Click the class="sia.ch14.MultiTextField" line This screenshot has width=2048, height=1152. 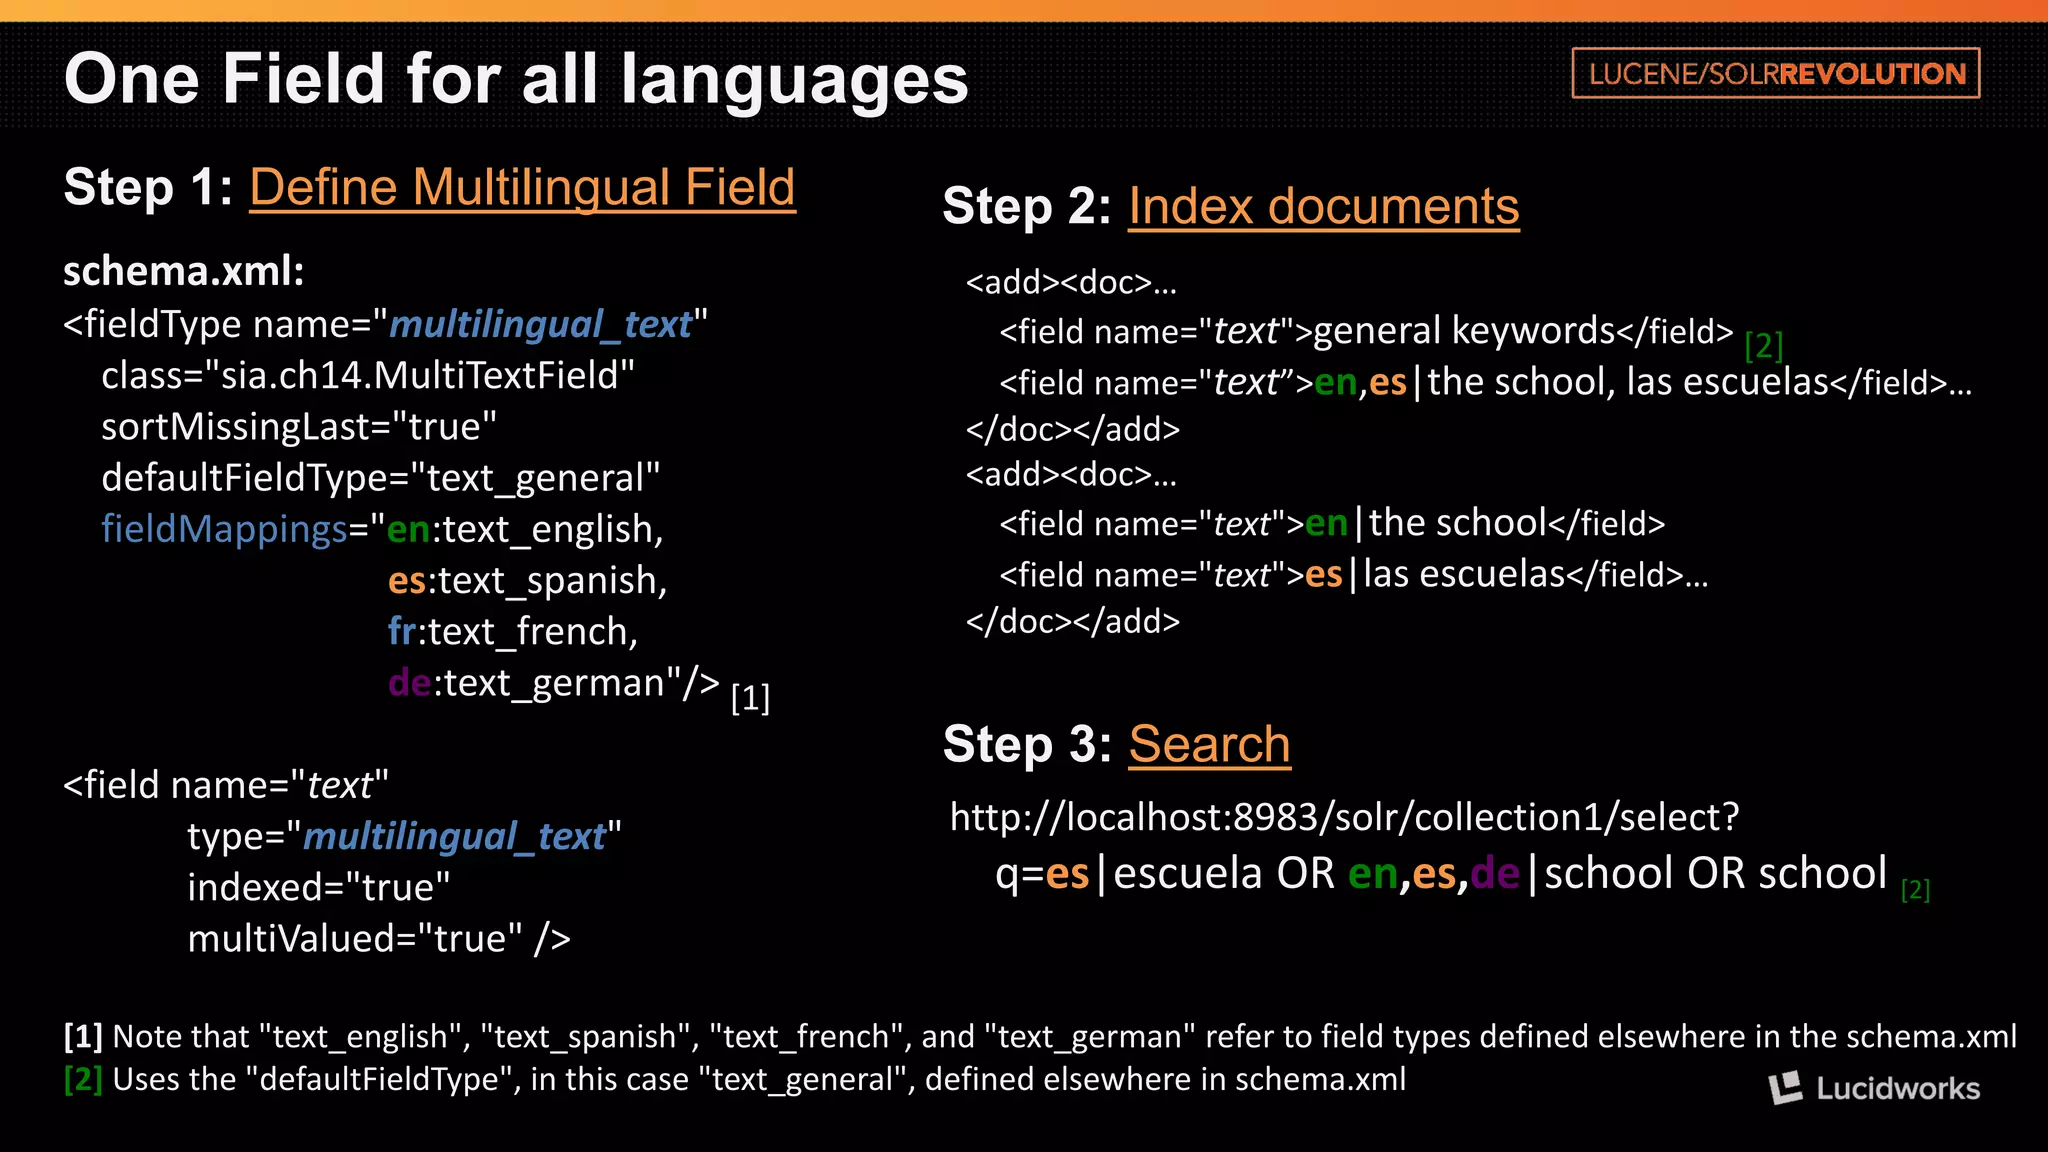pyautogui.click(x=368, y=376)
